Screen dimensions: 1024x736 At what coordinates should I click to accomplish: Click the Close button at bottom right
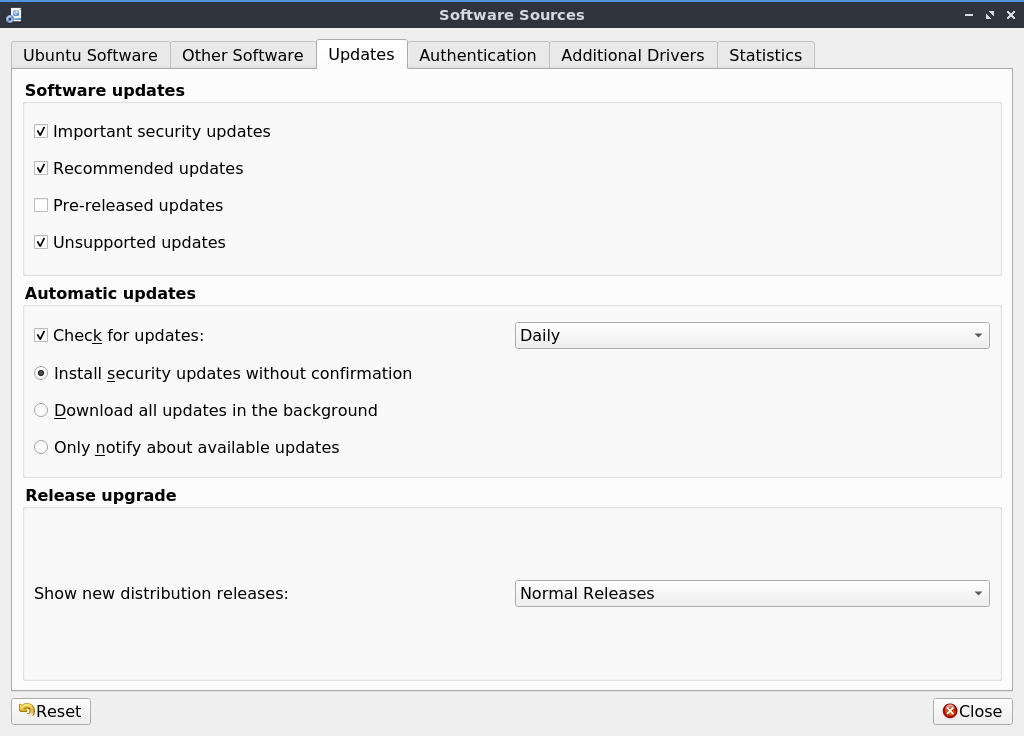[x=972, y=711]
